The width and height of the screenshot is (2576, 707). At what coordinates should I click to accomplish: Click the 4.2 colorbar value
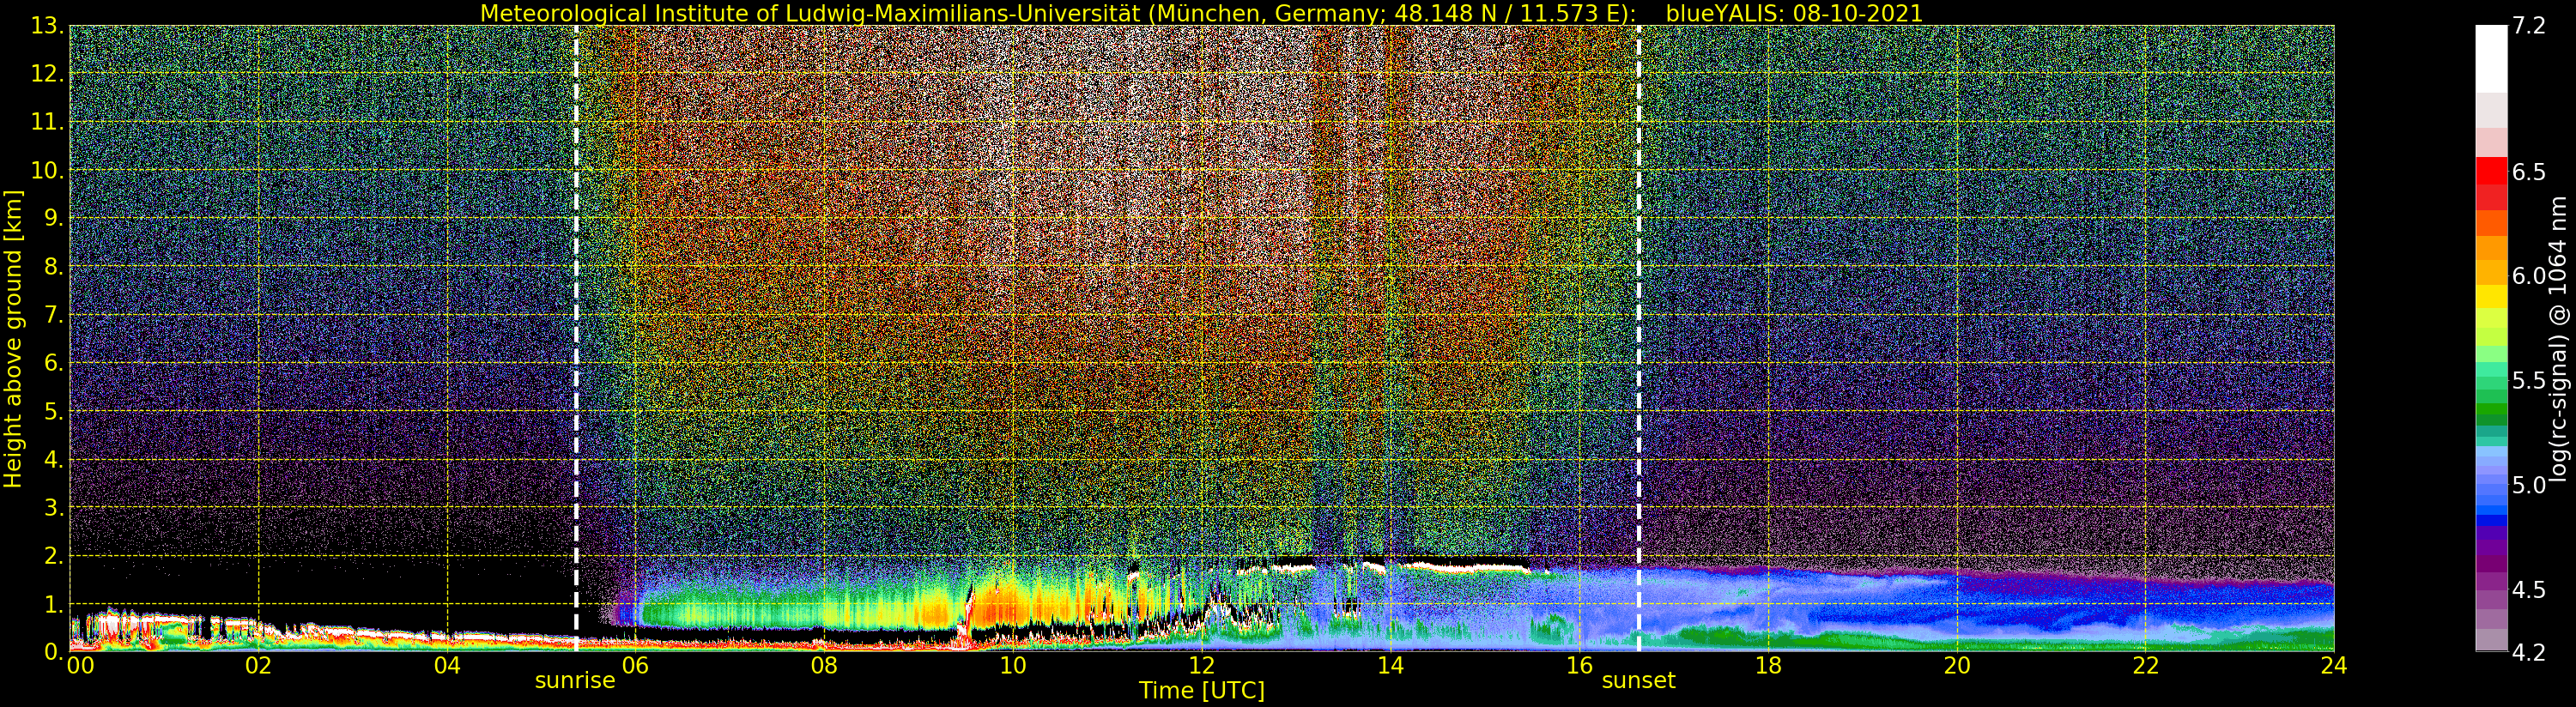pyautogui.click(x=2529, y=653)
